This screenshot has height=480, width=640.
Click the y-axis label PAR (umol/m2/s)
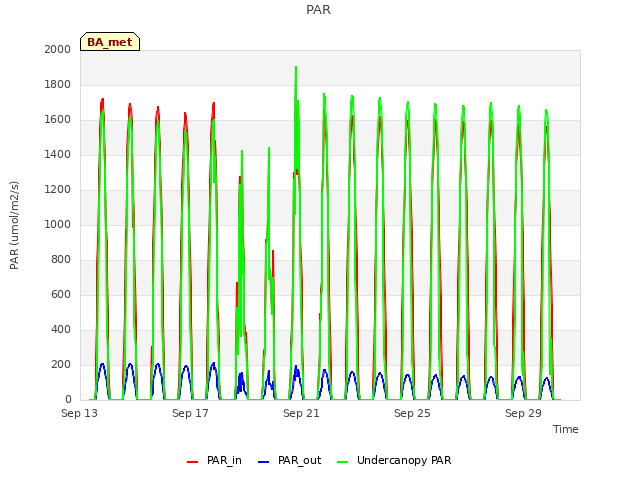(x=14, y=225)
